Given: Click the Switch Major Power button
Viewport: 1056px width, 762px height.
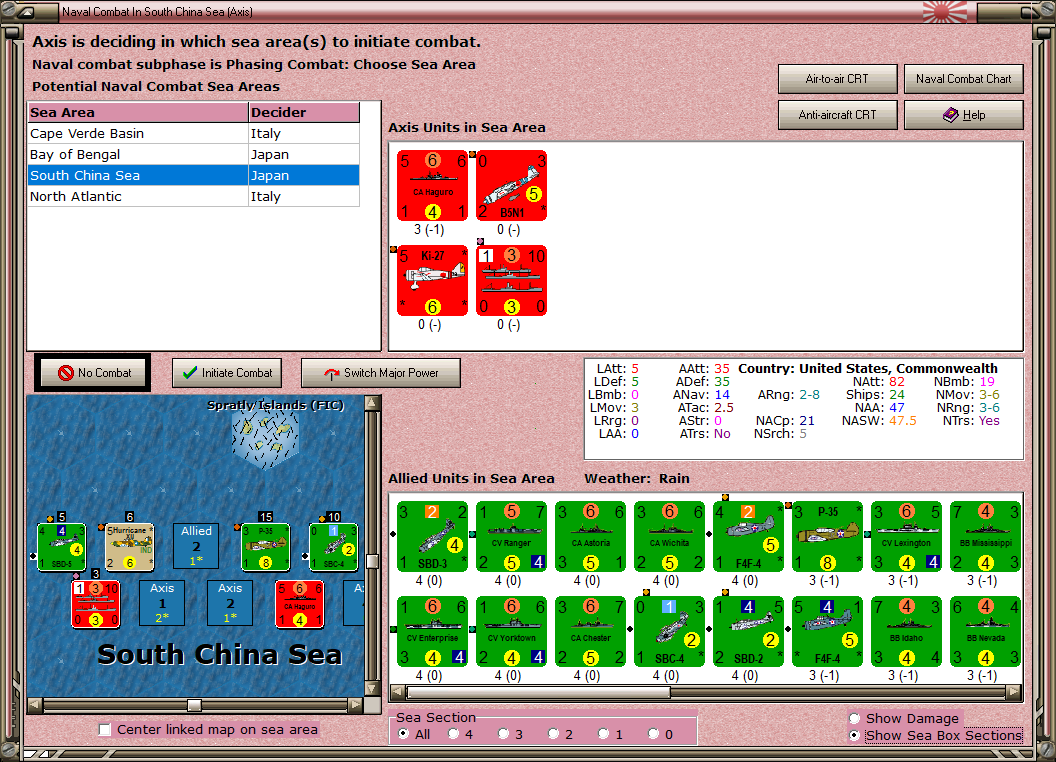Looking at the screenshot, I should (381, 373).
